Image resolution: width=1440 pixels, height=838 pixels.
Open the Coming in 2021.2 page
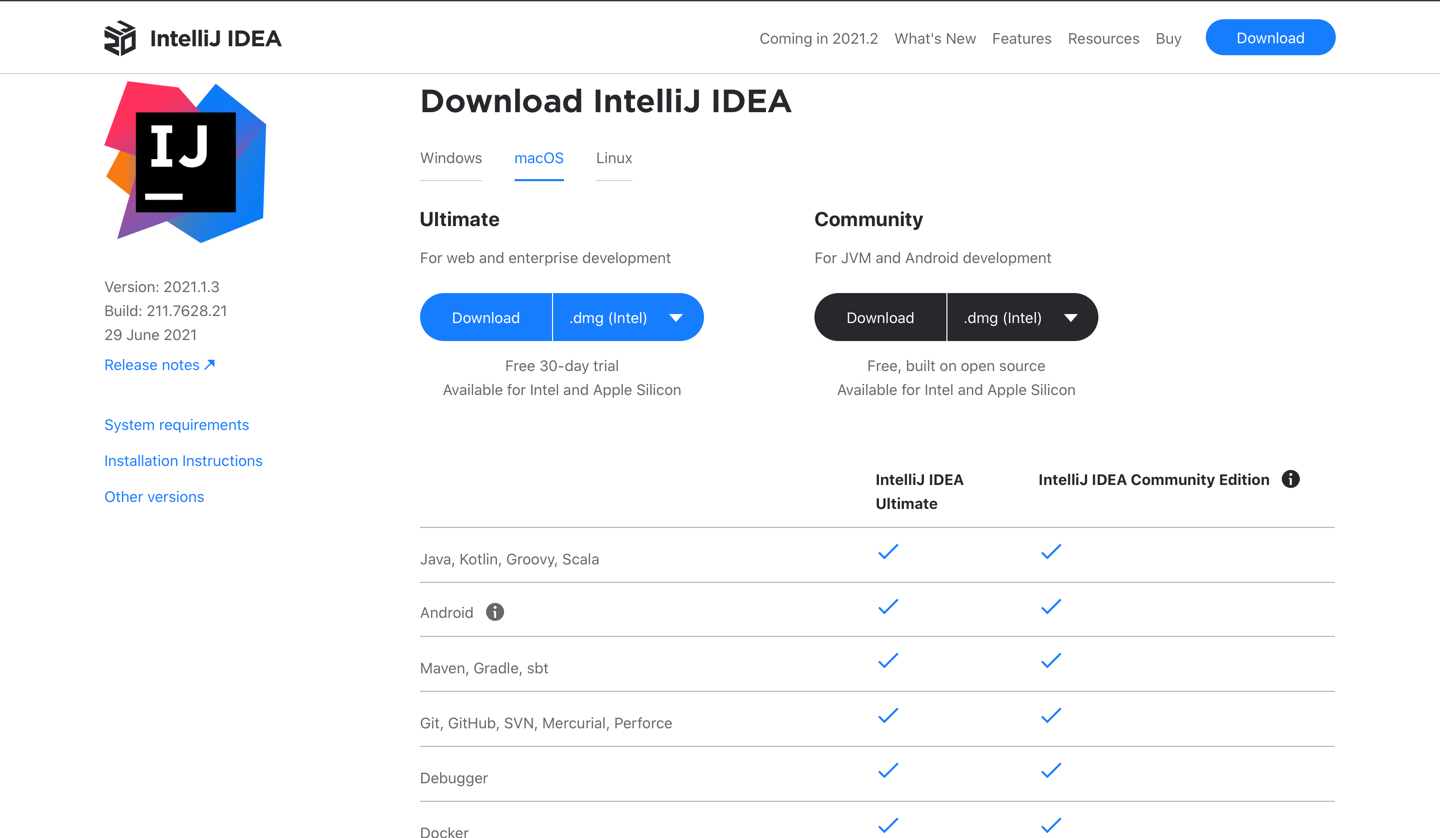(818, 38)
